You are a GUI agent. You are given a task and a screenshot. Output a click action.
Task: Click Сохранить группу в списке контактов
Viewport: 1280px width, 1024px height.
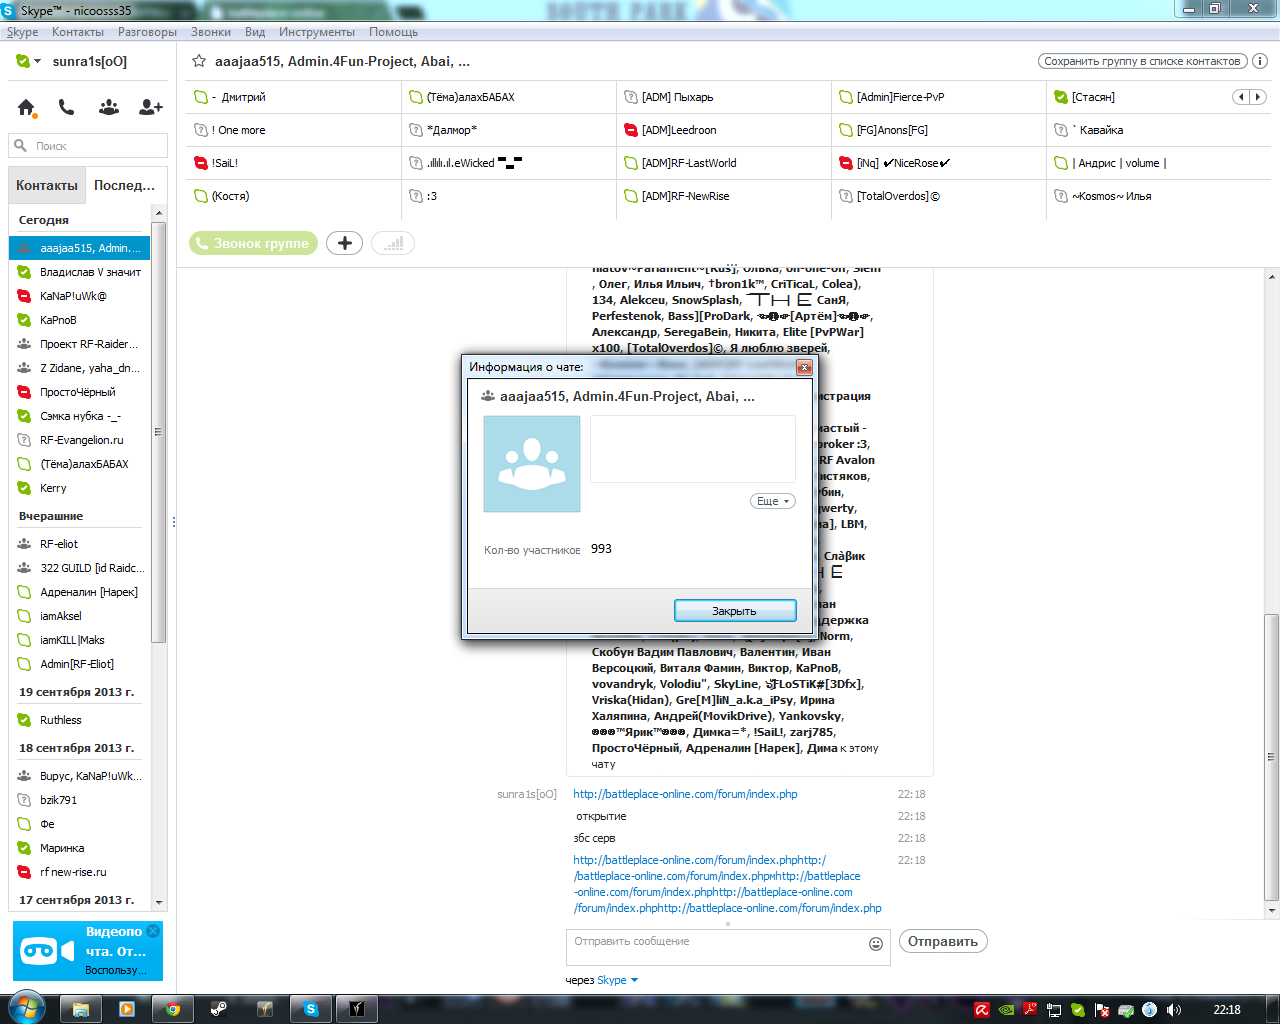click(x=1143, y=61)
